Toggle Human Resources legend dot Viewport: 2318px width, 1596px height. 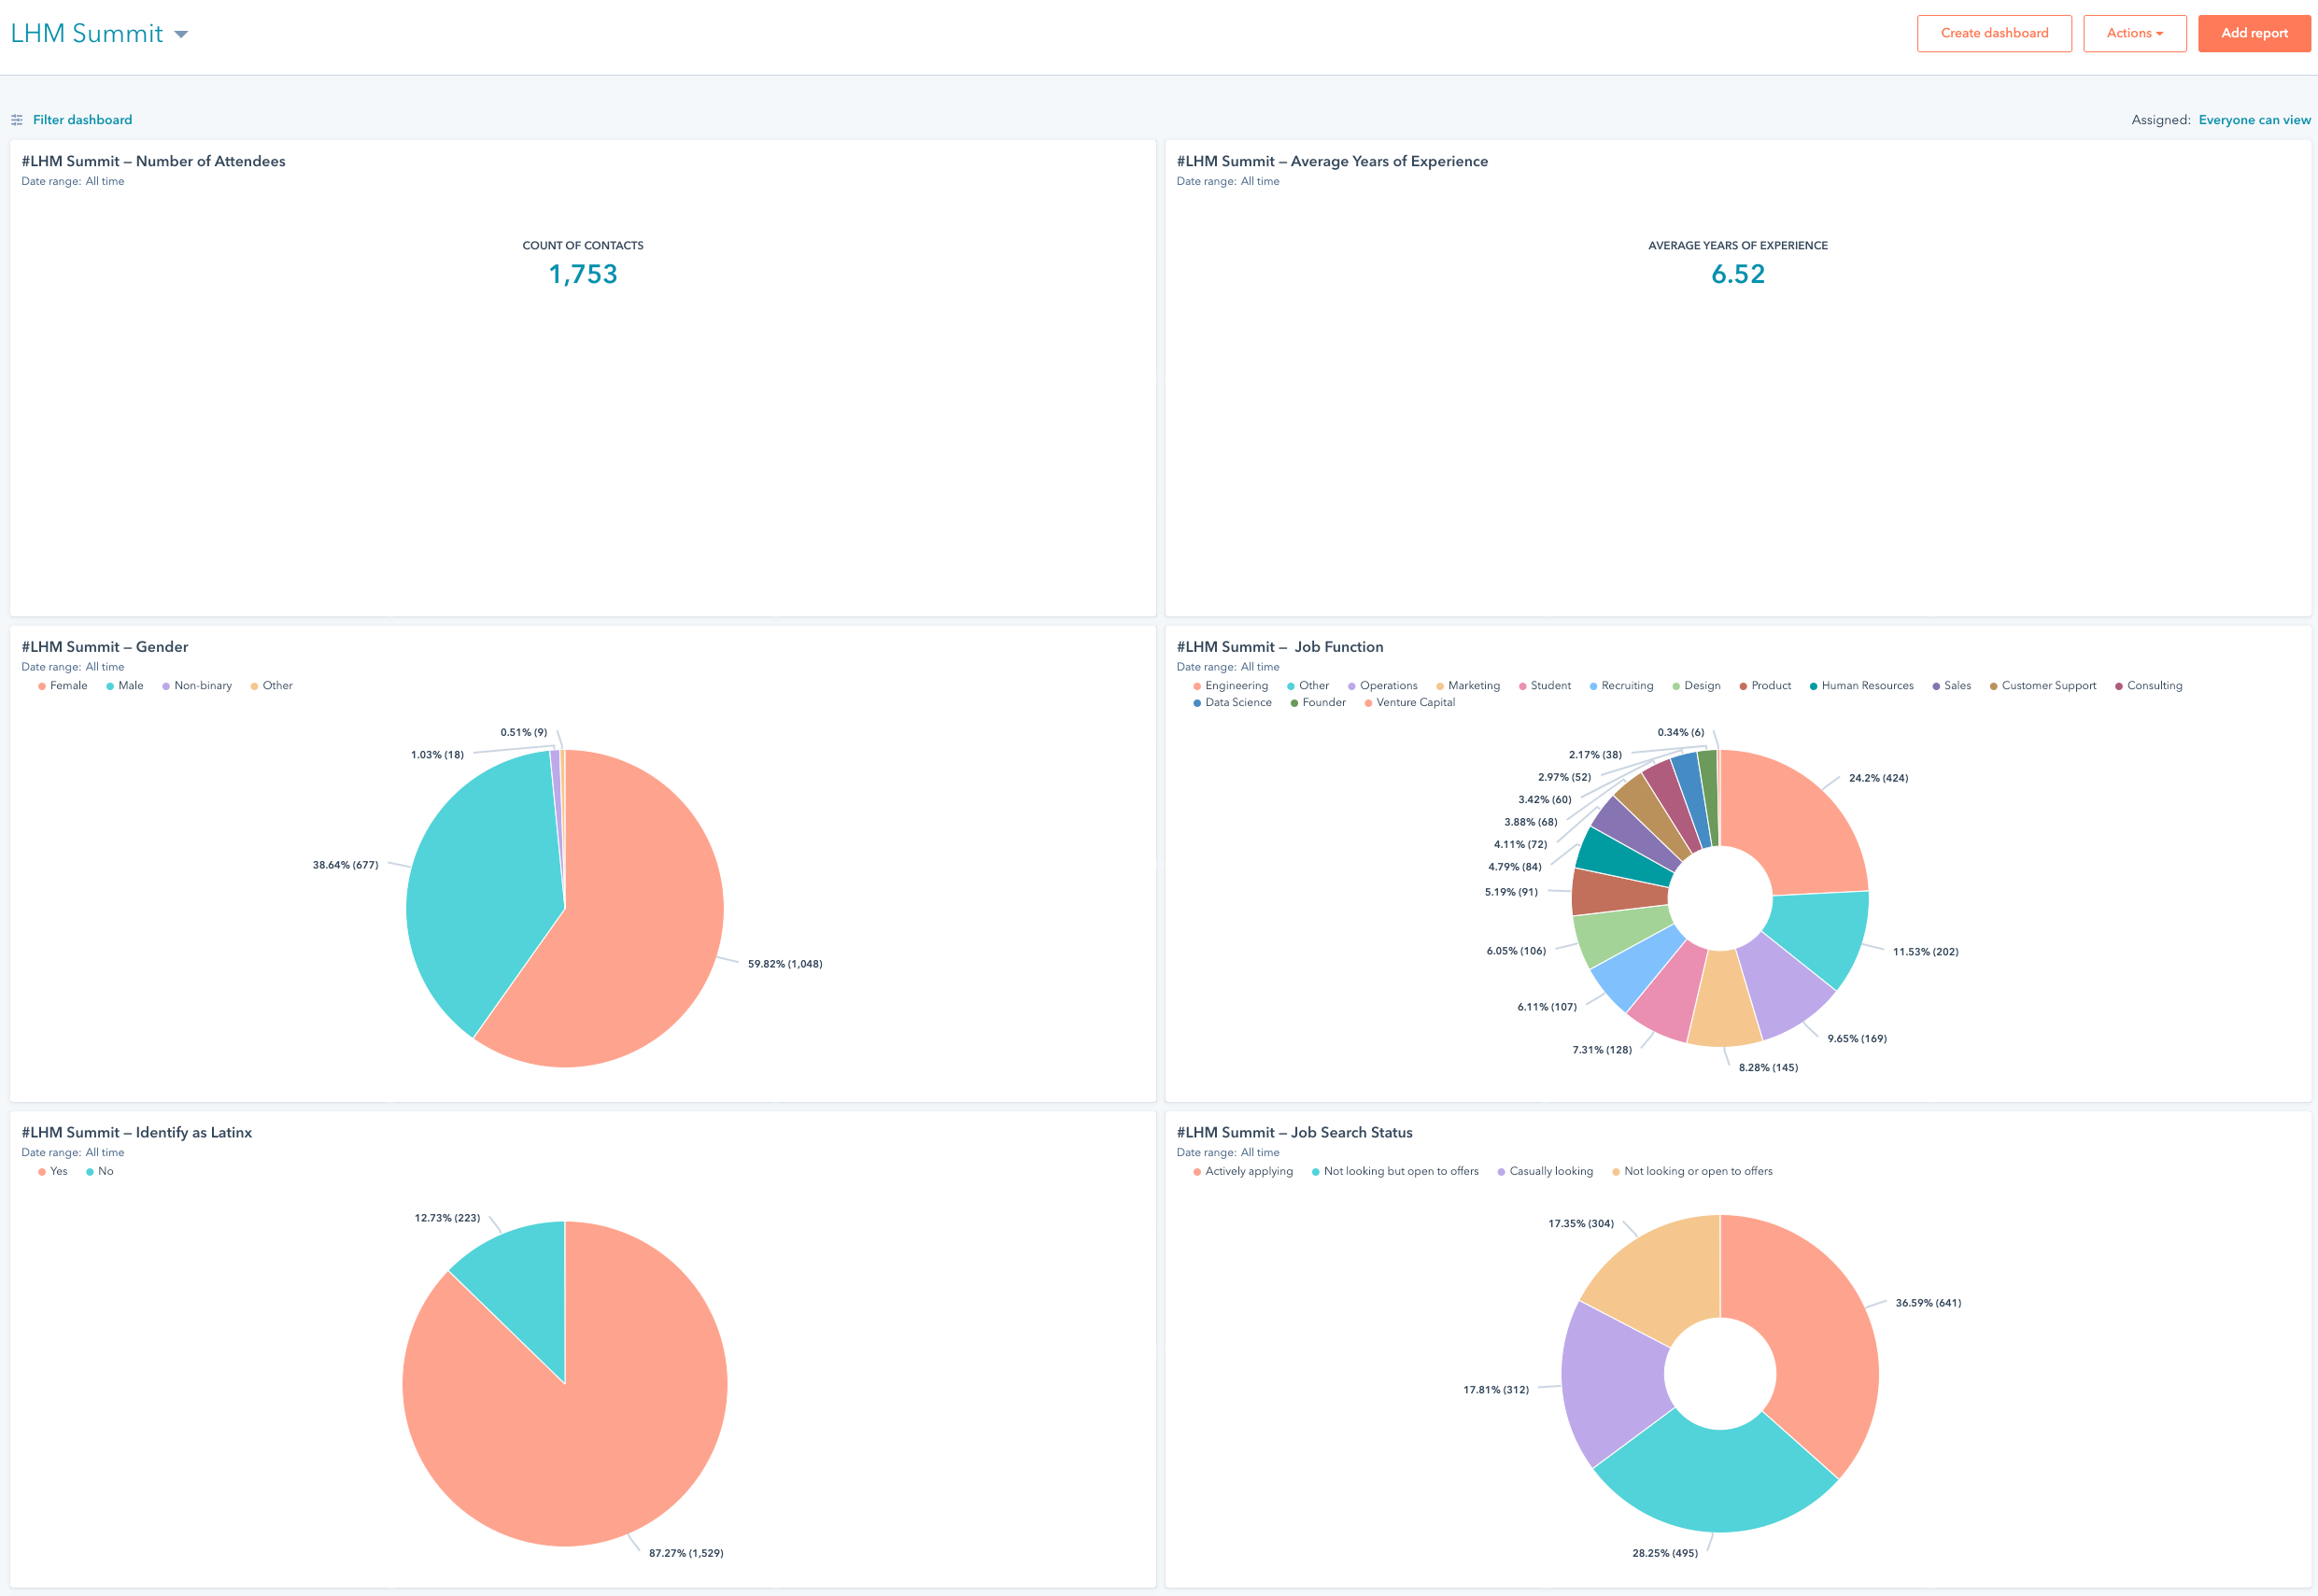click(x=1813, y=686)
